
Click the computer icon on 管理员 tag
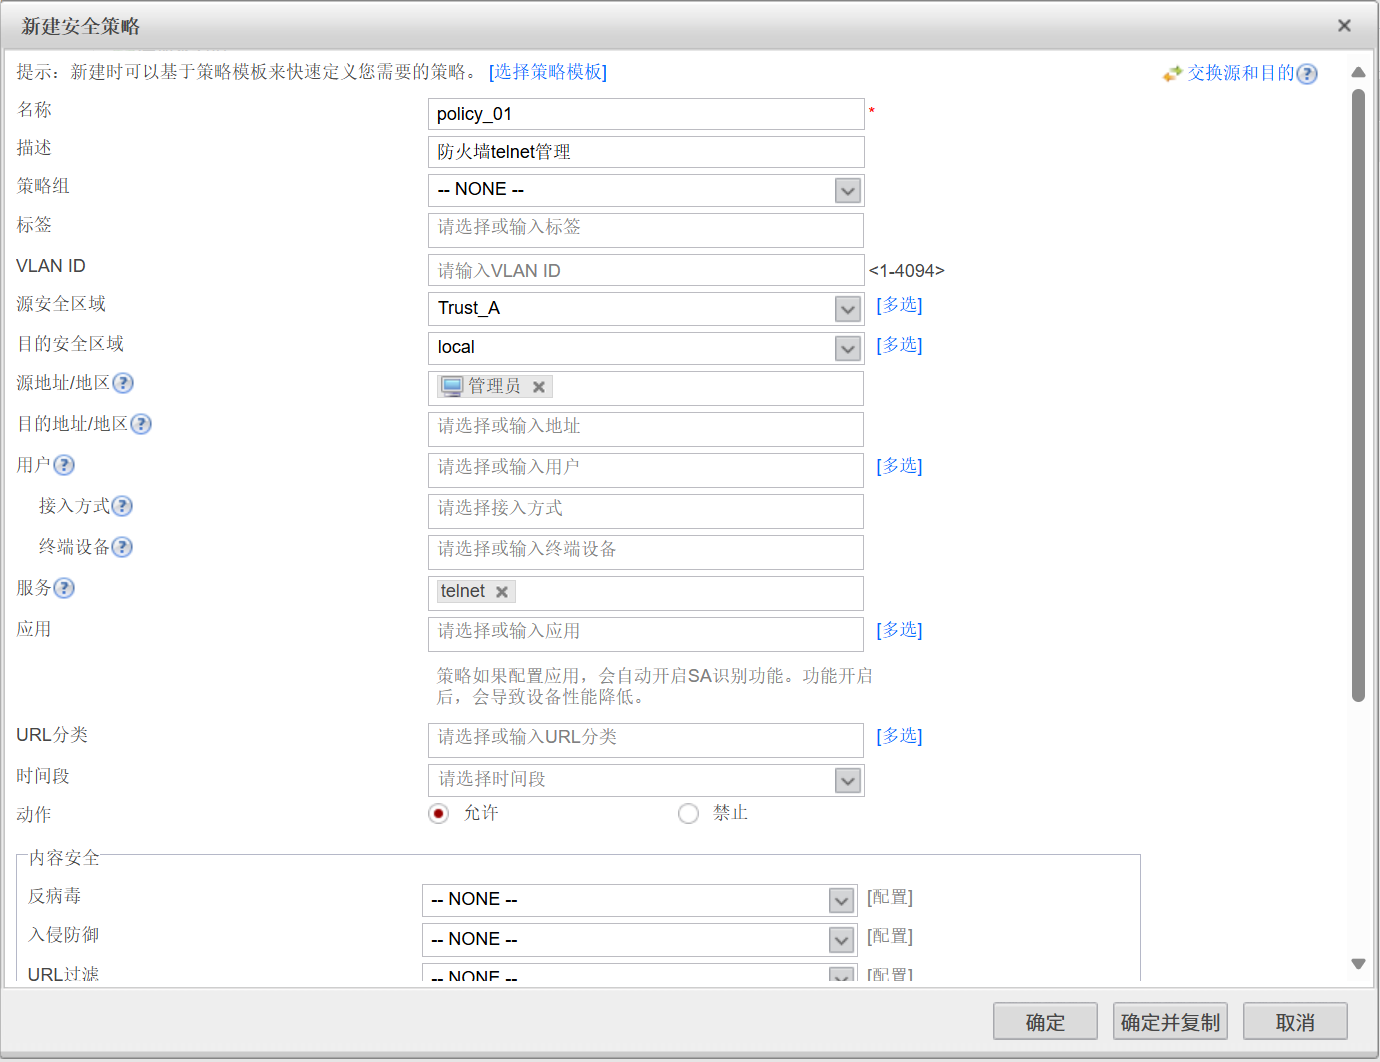pos(452,386)
